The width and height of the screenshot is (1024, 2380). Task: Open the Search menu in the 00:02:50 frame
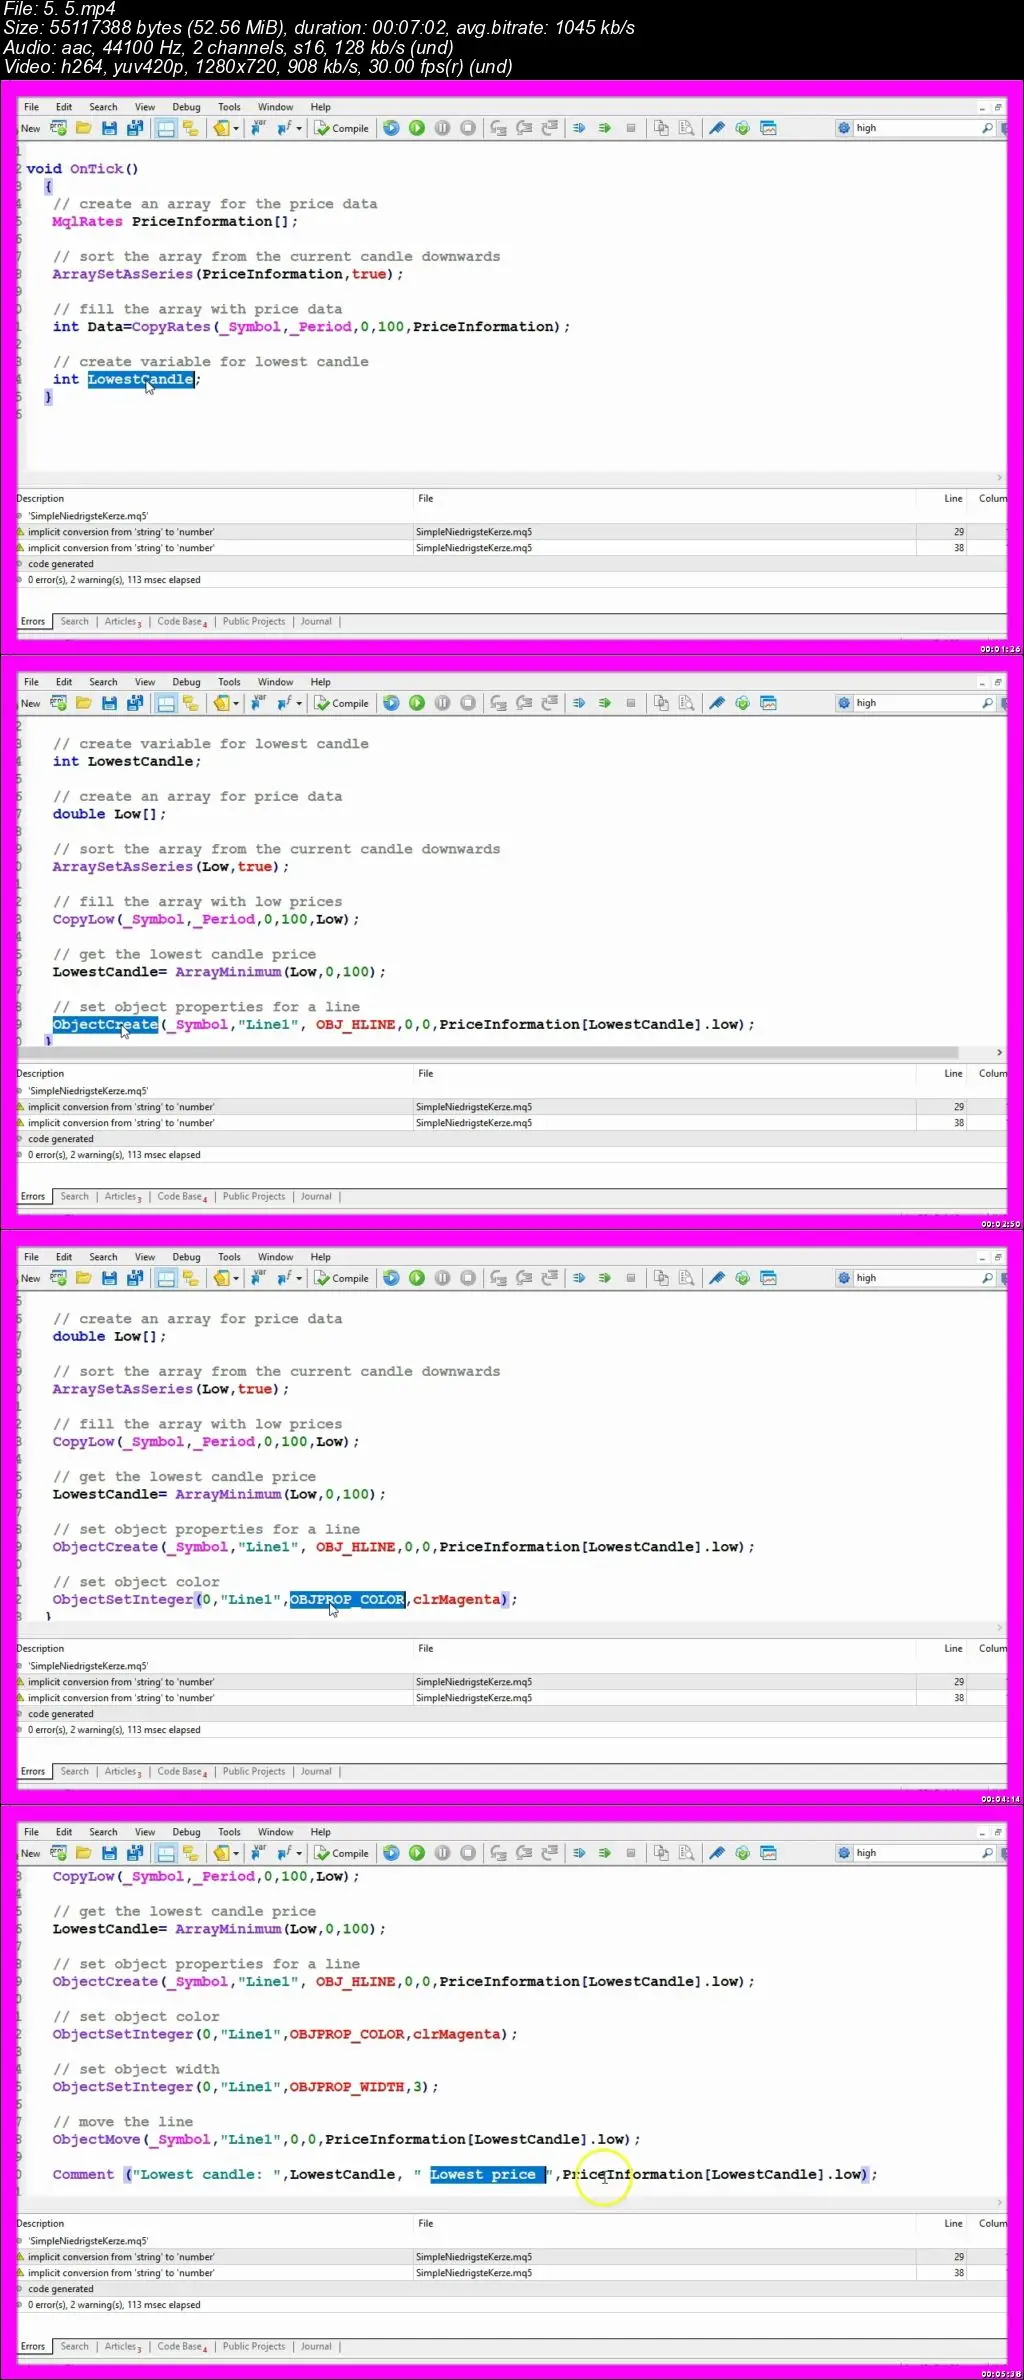103,682
